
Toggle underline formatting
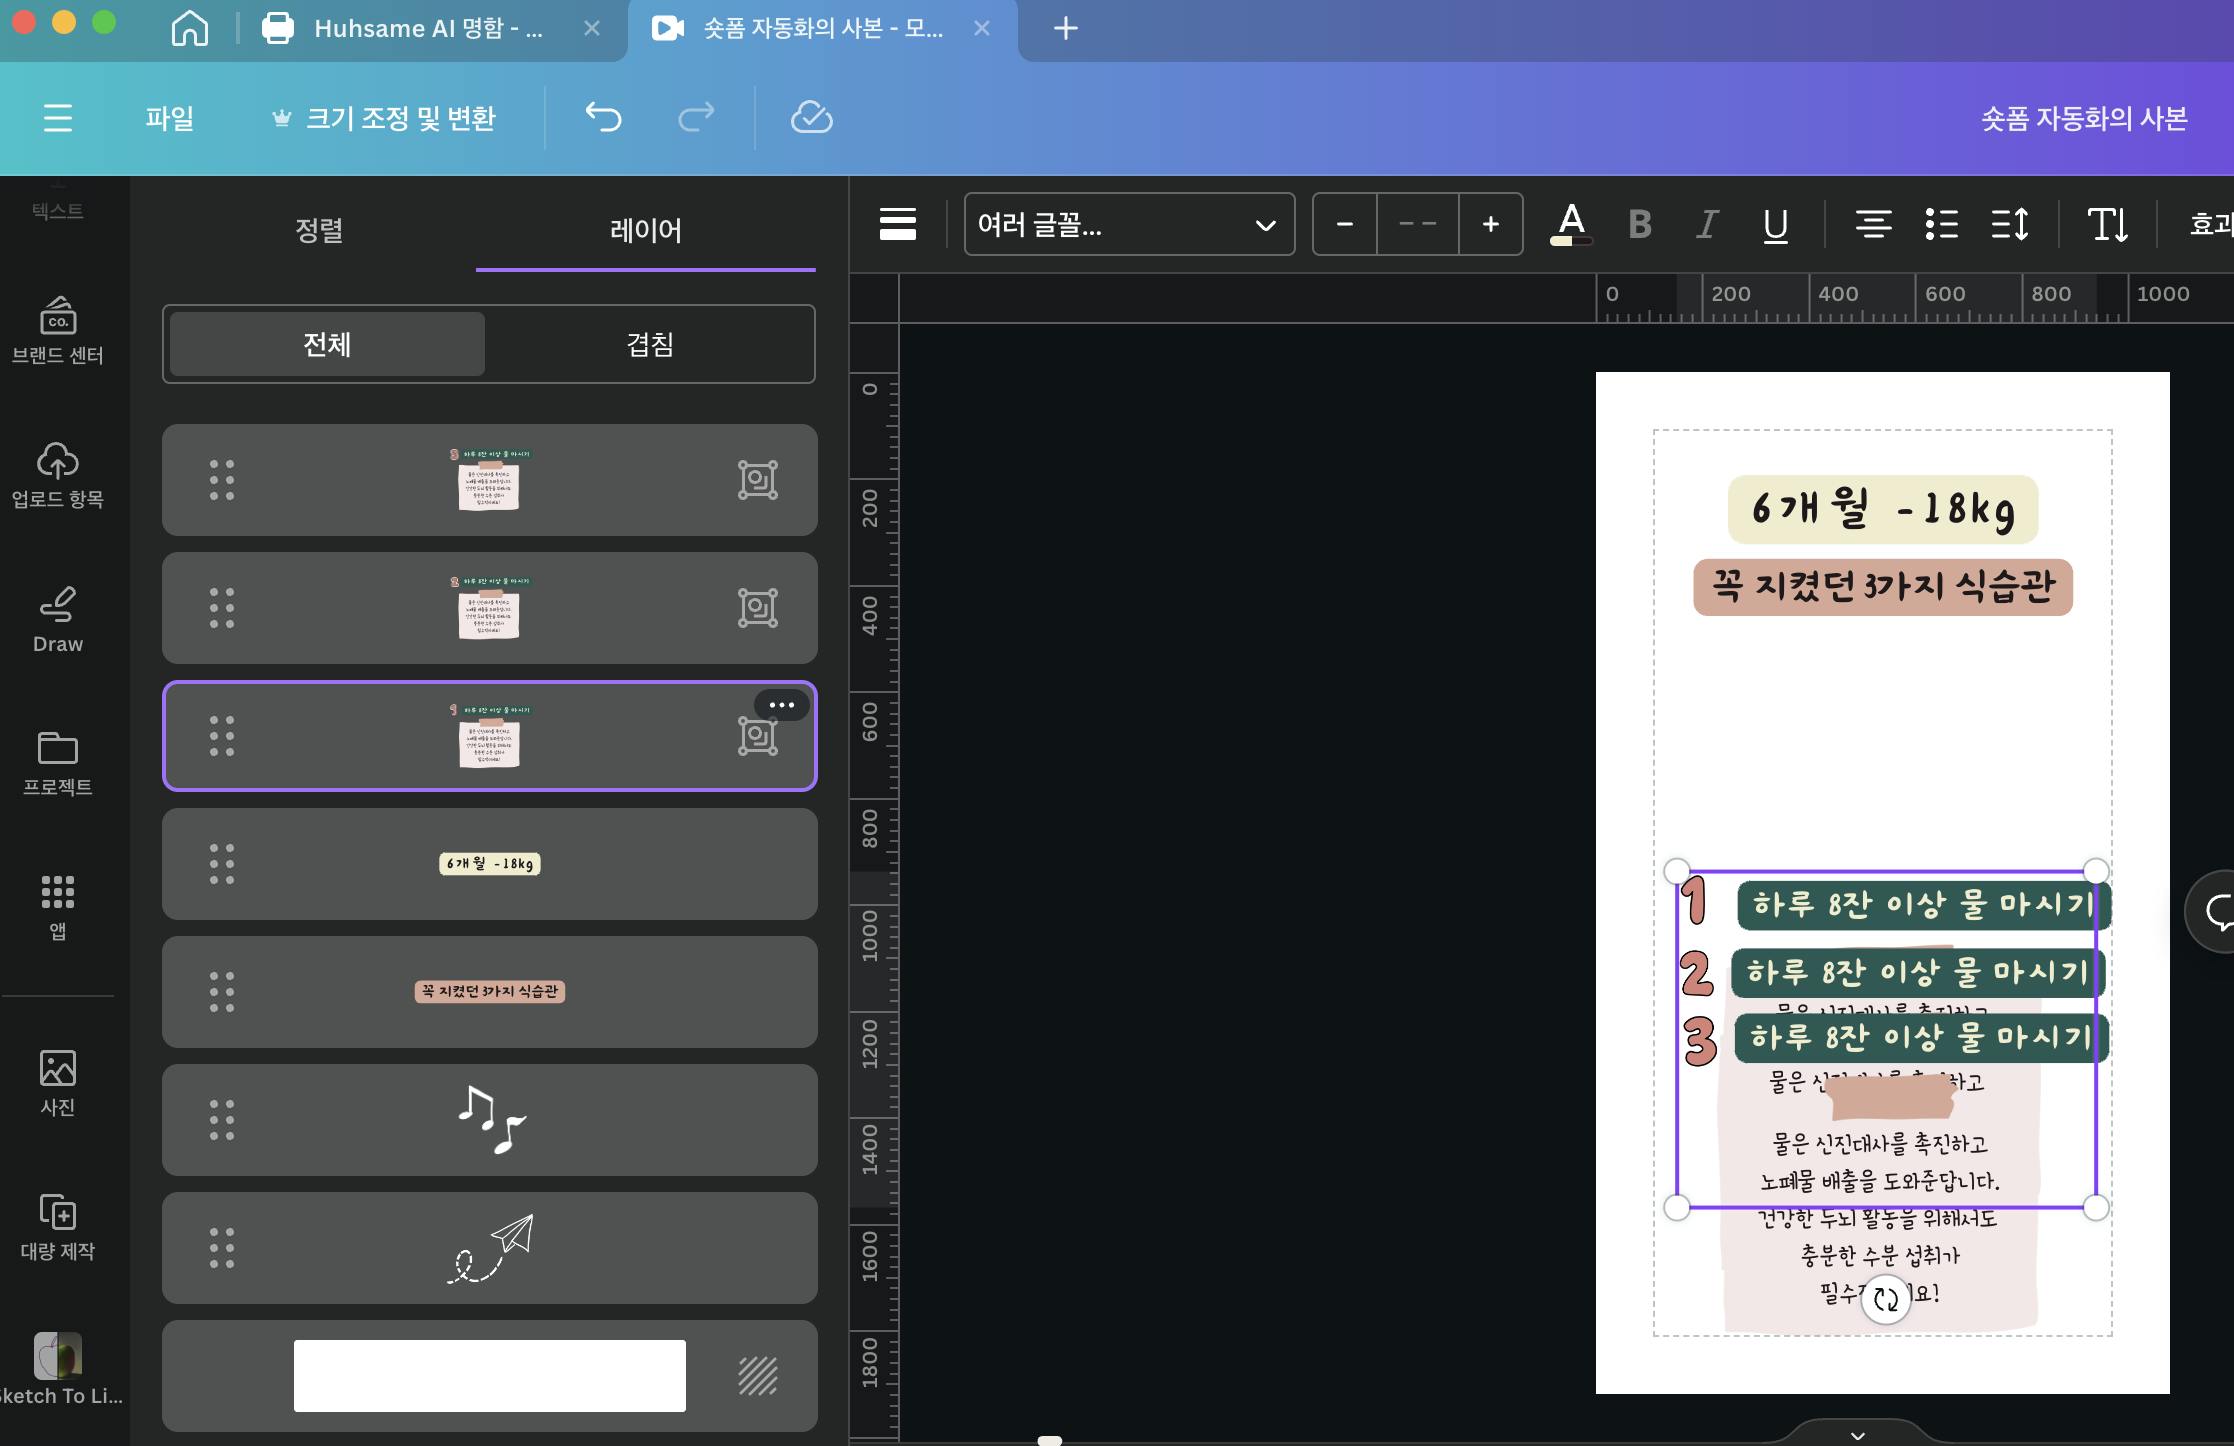1775,225
